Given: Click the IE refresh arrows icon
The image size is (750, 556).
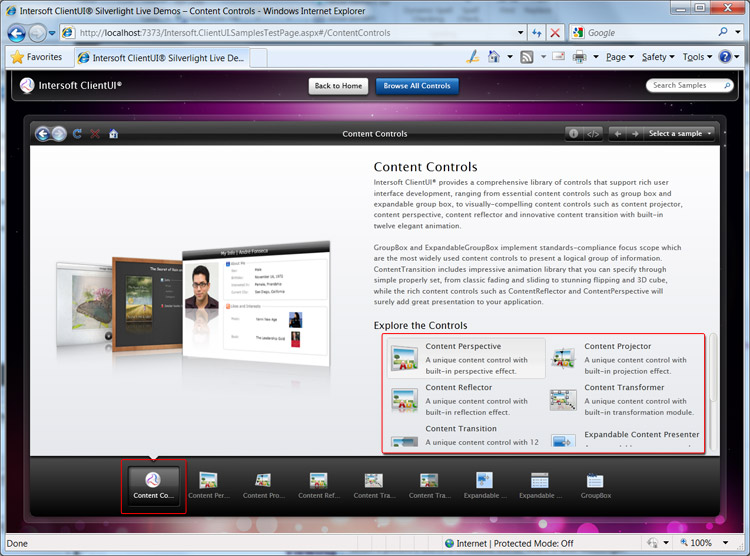Looking at the screenshot, I should click(x=537, y=33).
